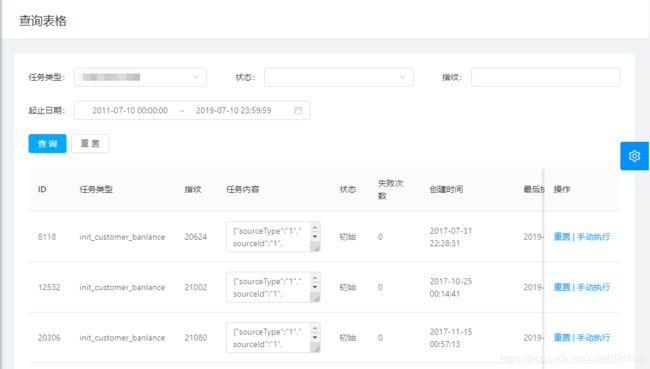The width and height of the screenshot is (650, 369).
Task: Select ID cell 8118
Action: [47, 237]
